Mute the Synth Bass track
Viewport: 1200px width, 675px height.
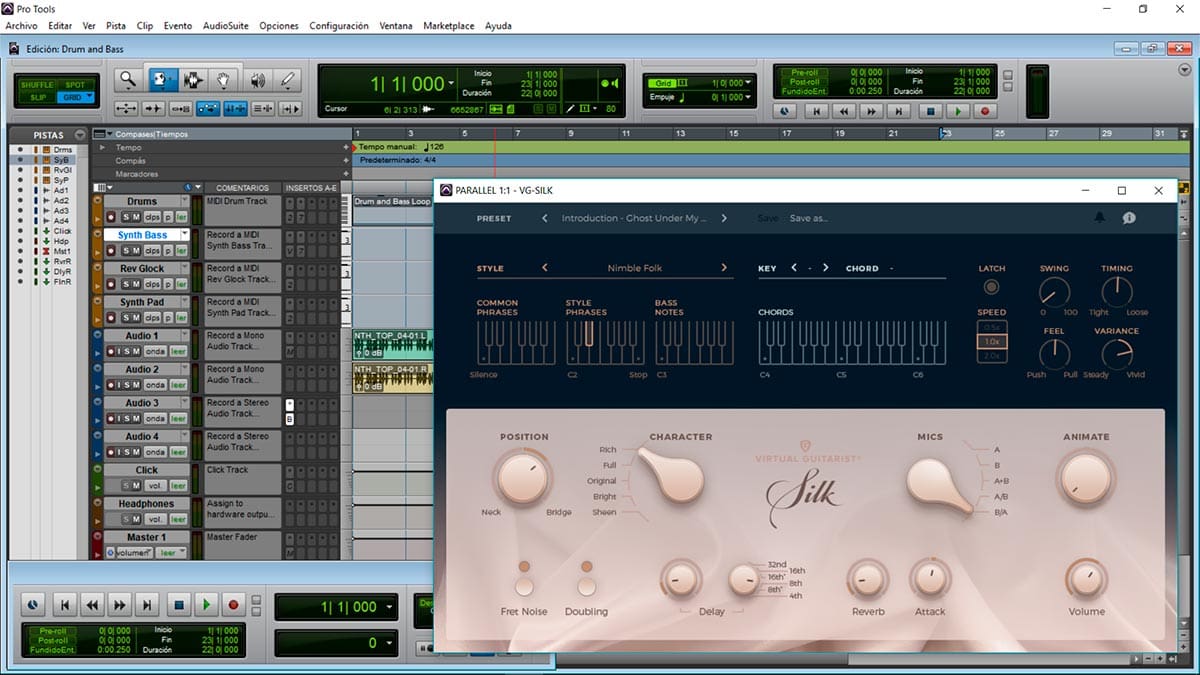coord(136,250)
